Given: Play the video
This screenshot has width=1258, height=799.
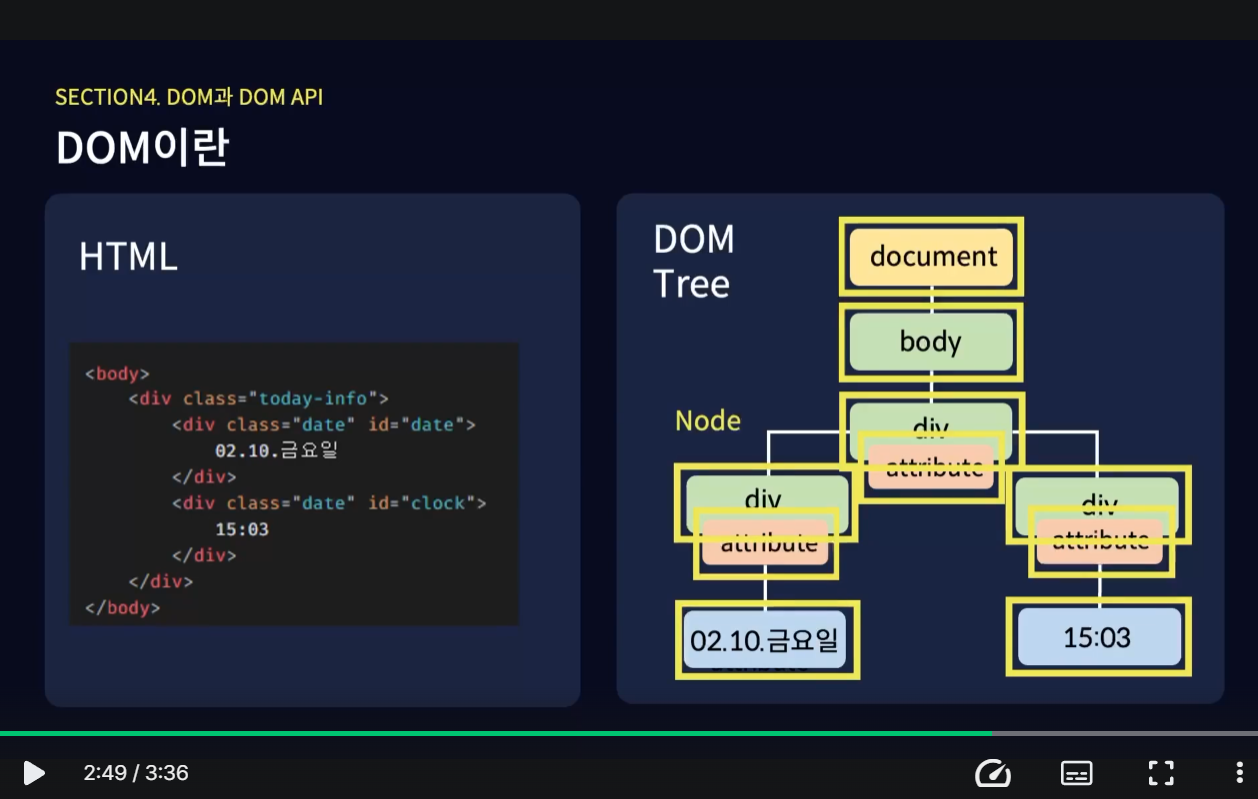Looking at the screenshot, I should coord(33,773).
